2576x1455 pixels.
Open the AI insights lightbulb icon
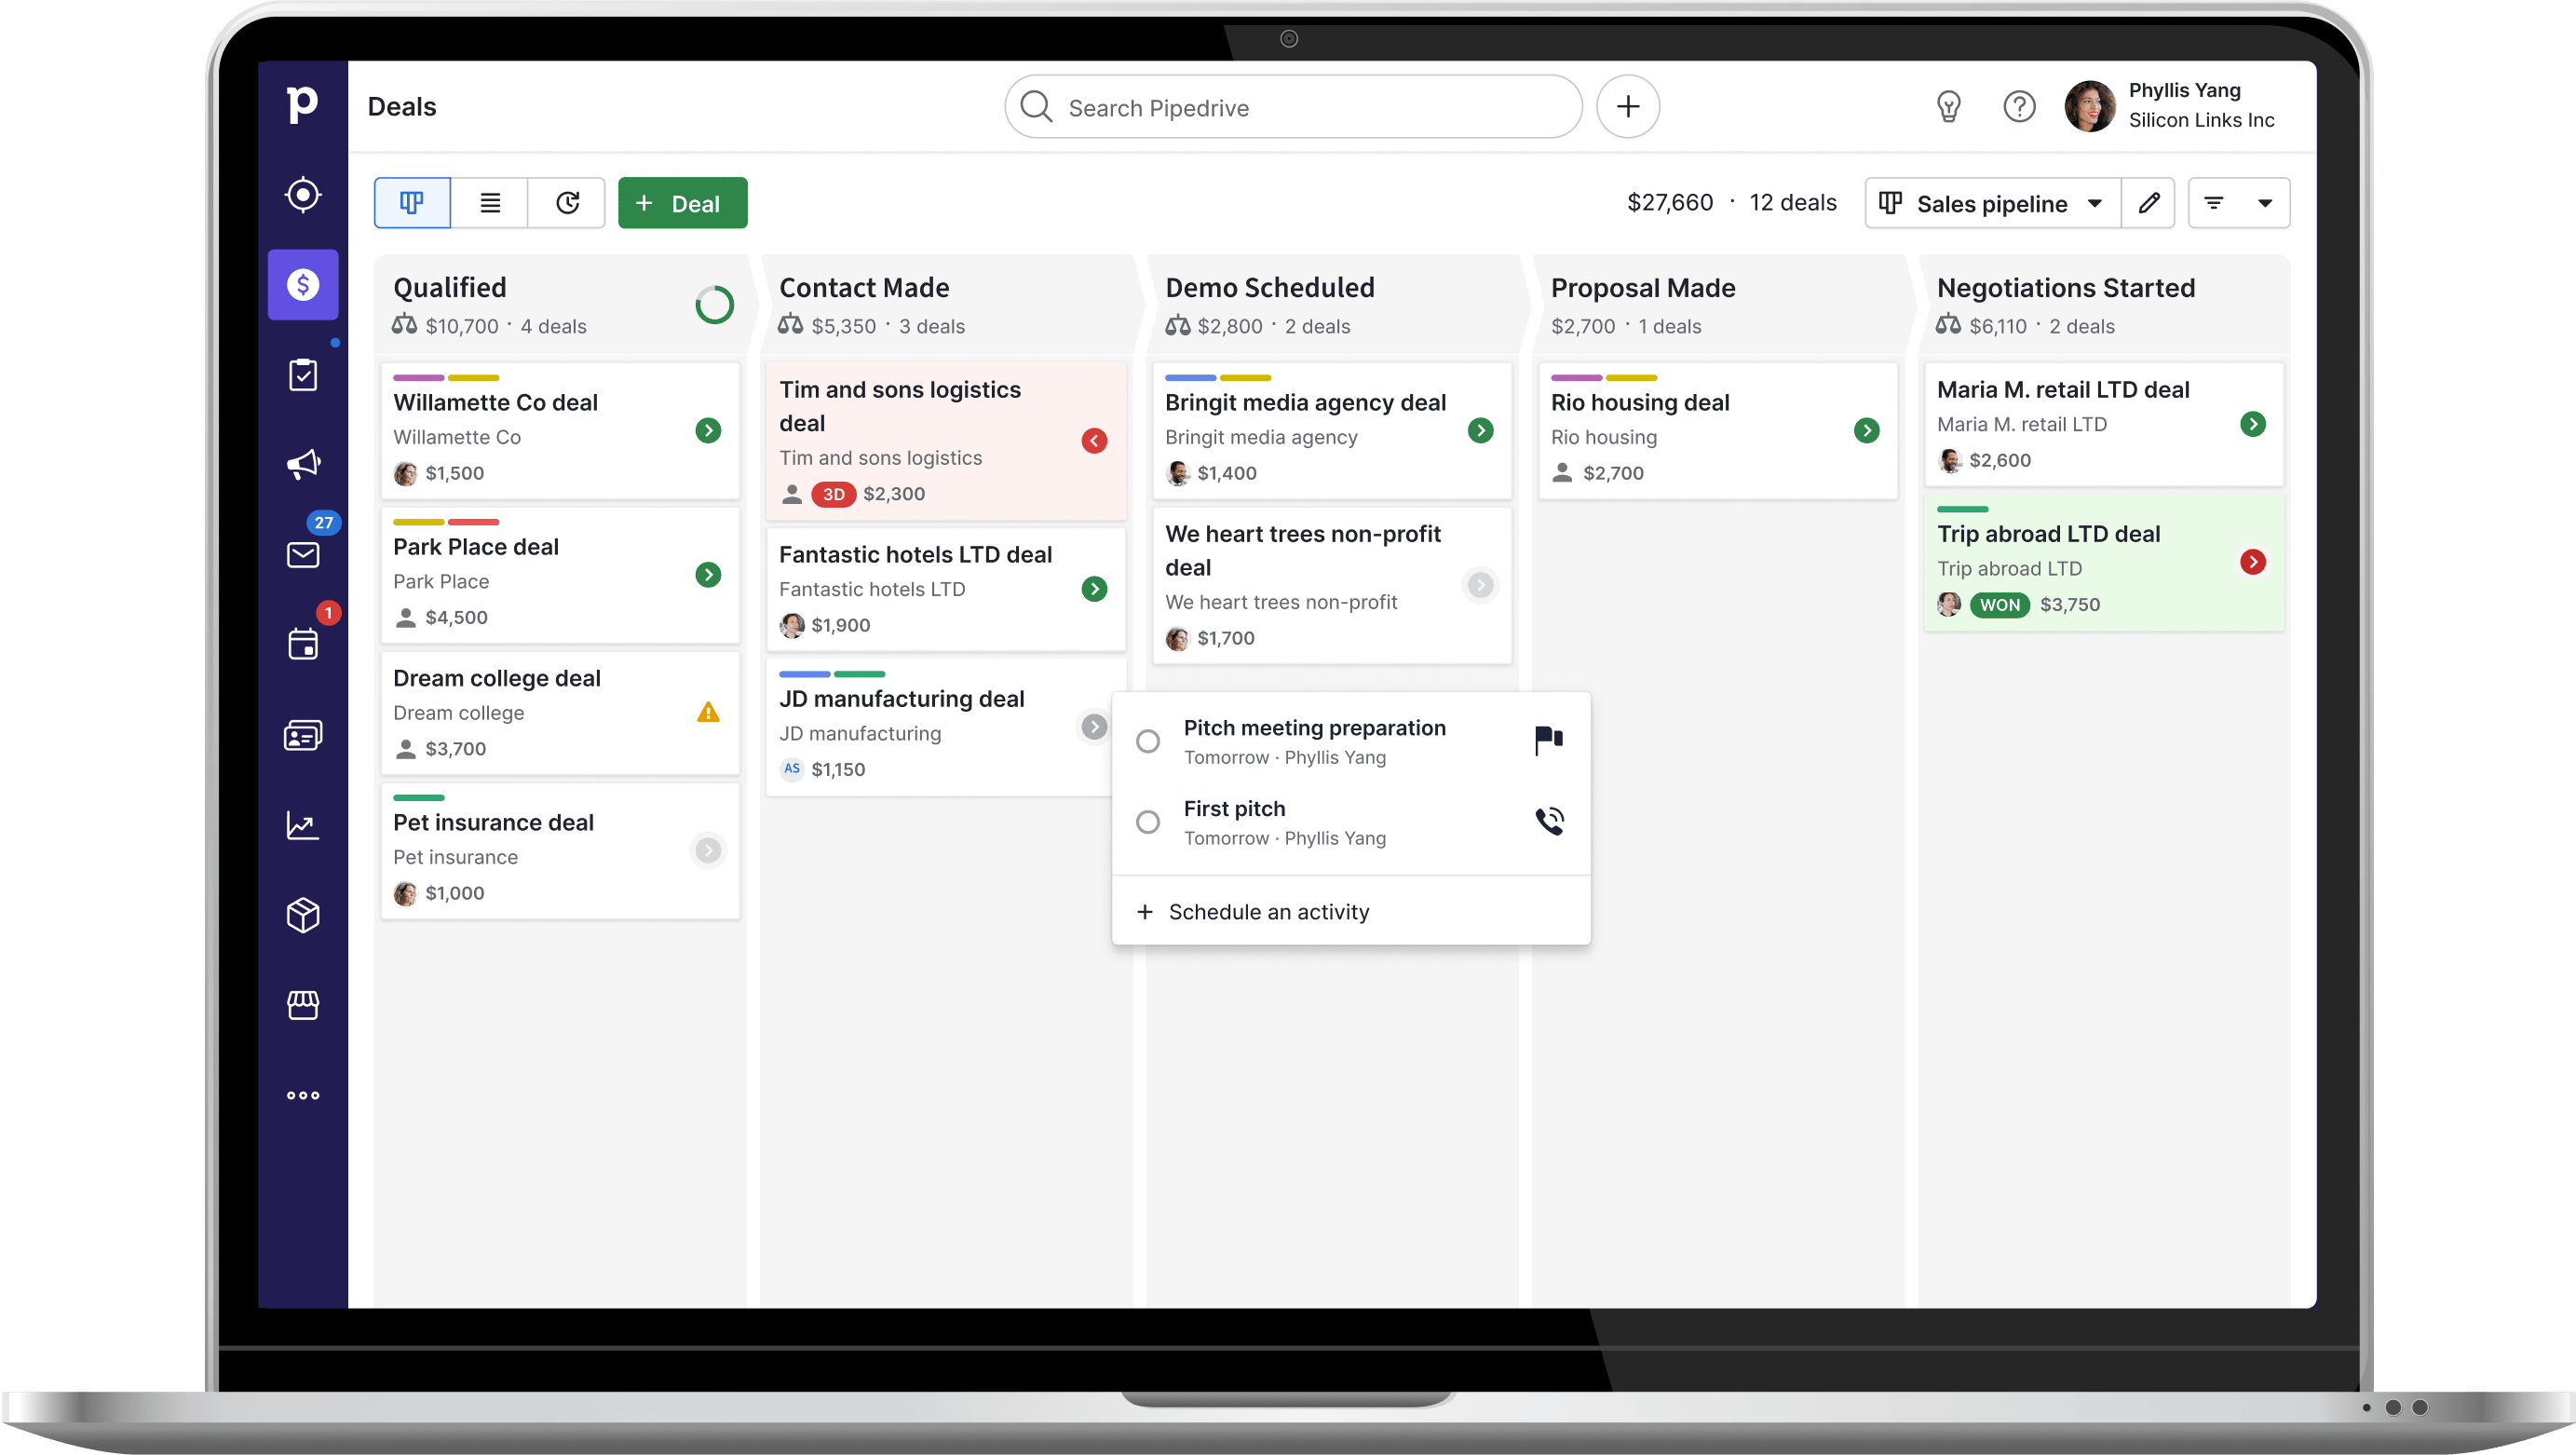[1948, 106]
